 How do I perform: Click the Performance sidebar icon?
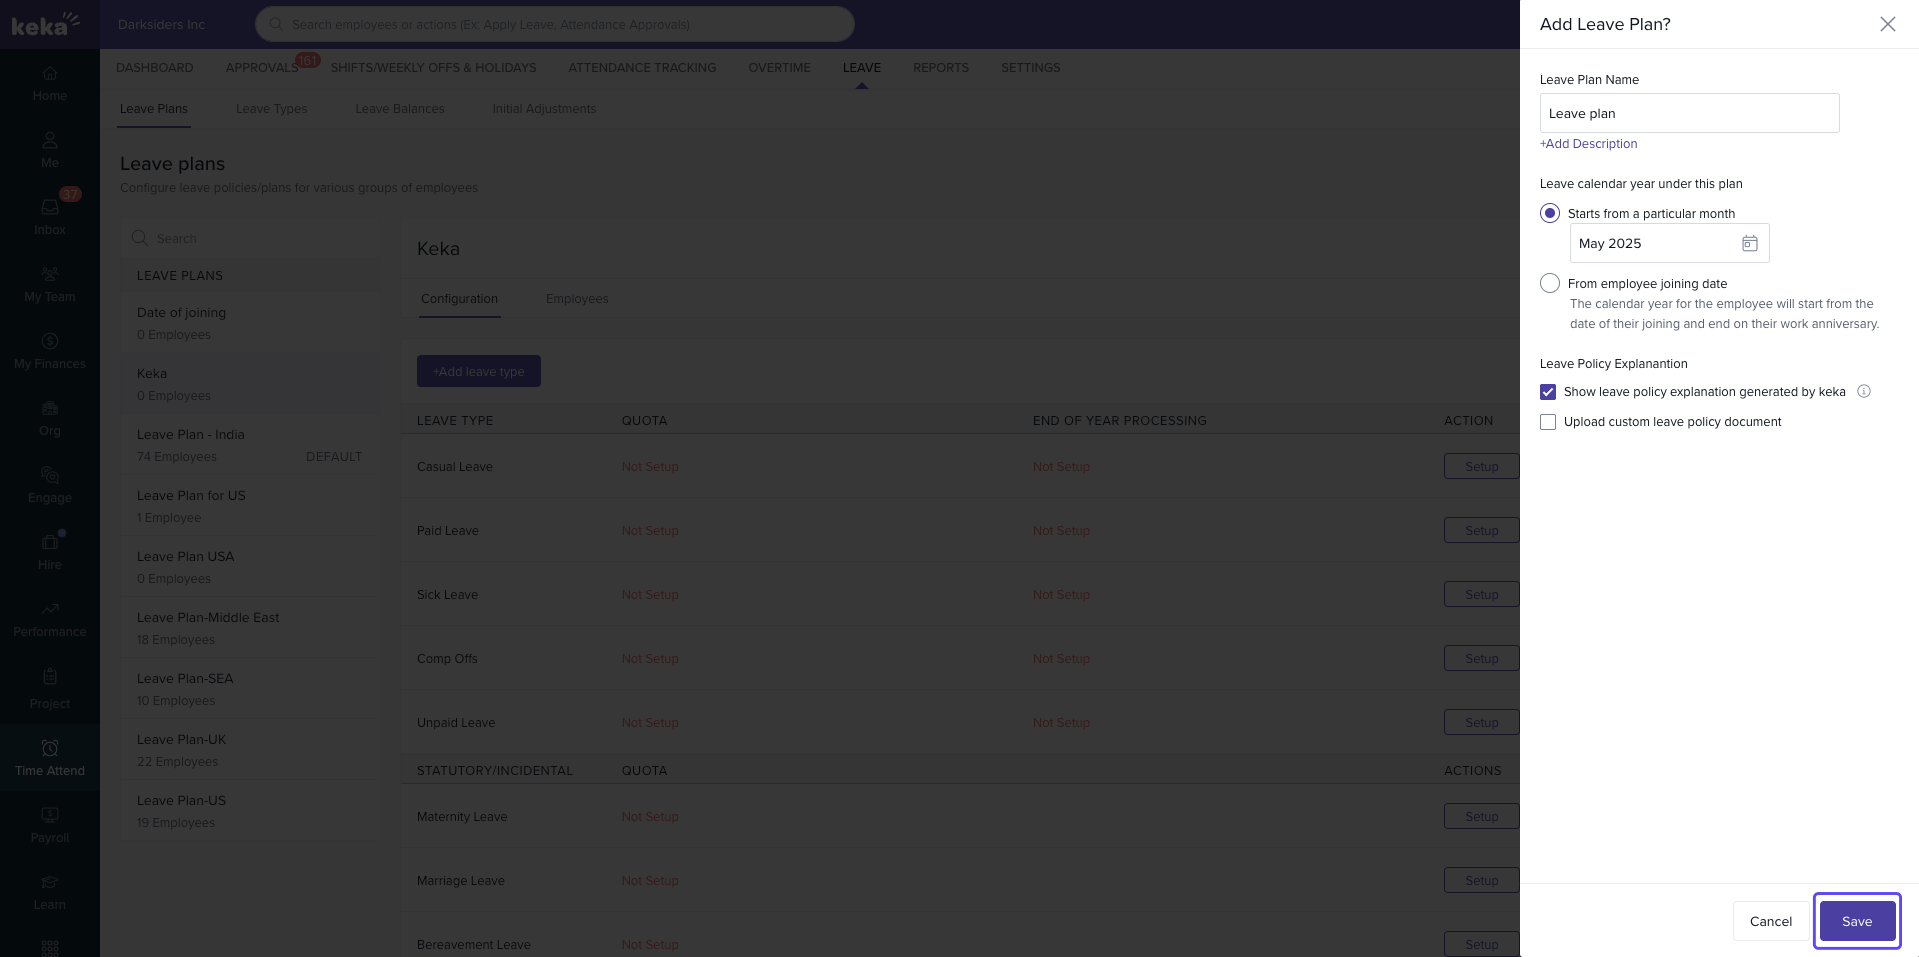click(50, 618)
